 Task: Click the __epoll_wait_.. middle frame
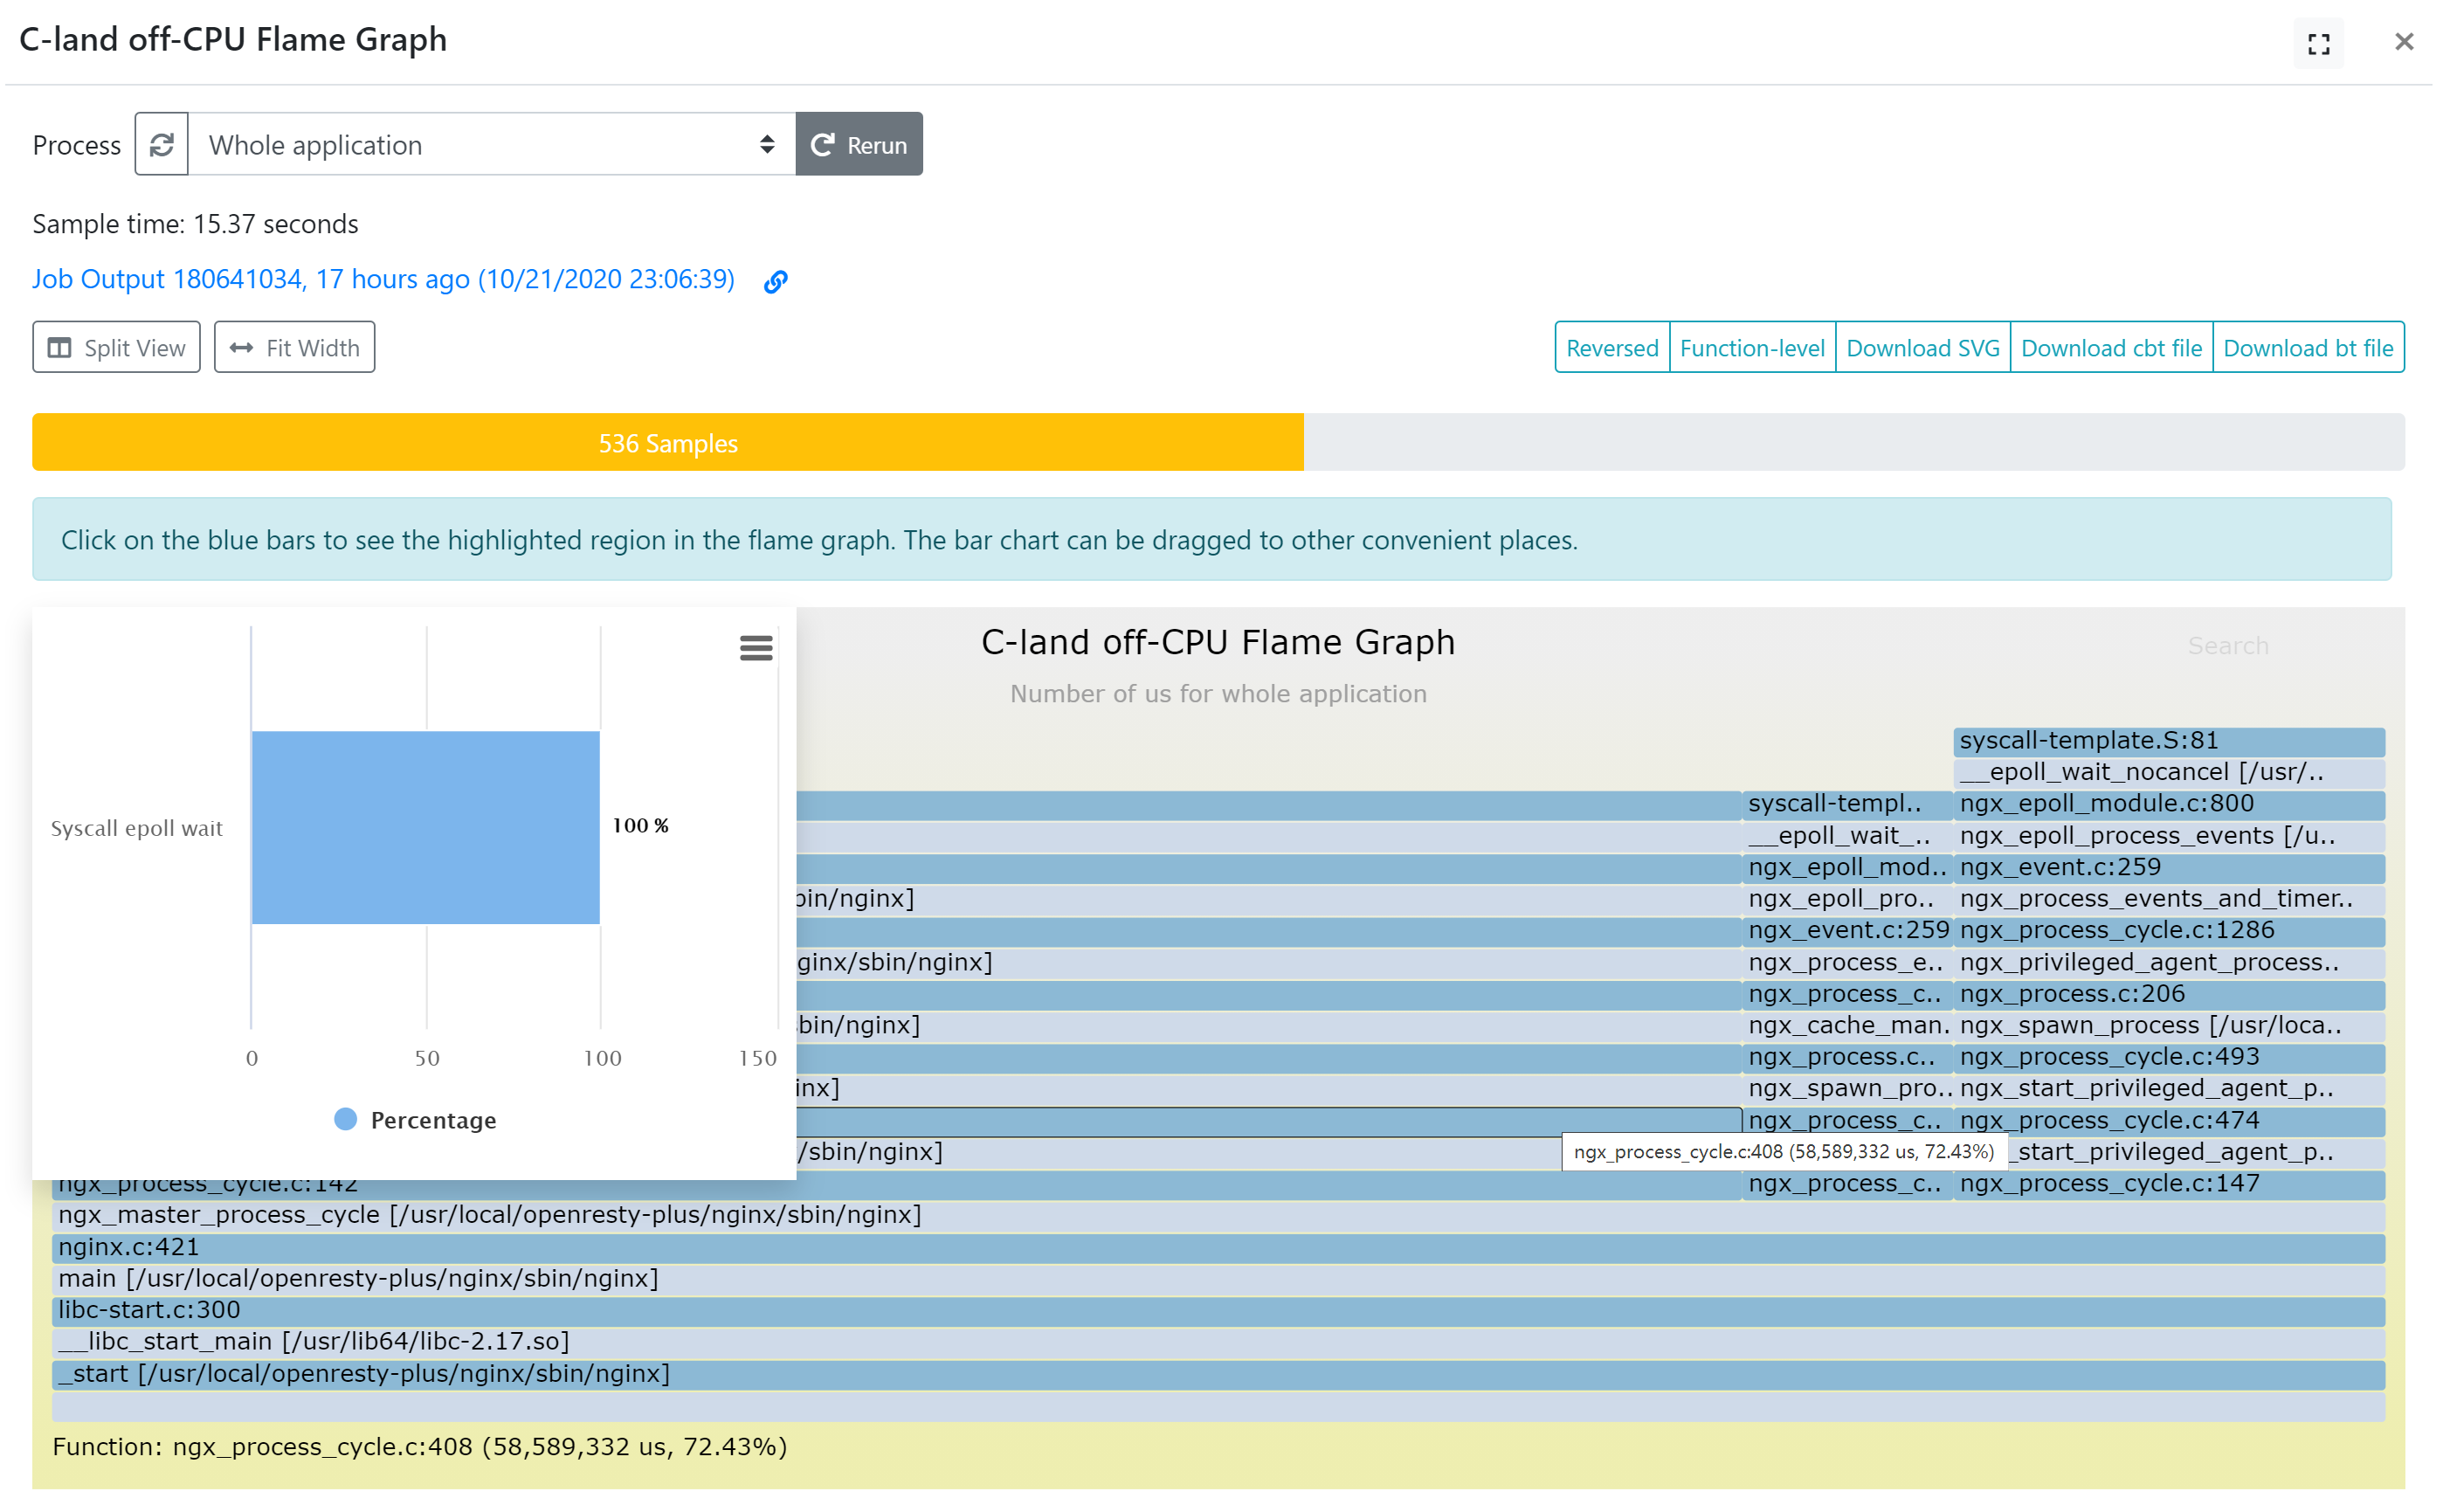pos(1847,836)
